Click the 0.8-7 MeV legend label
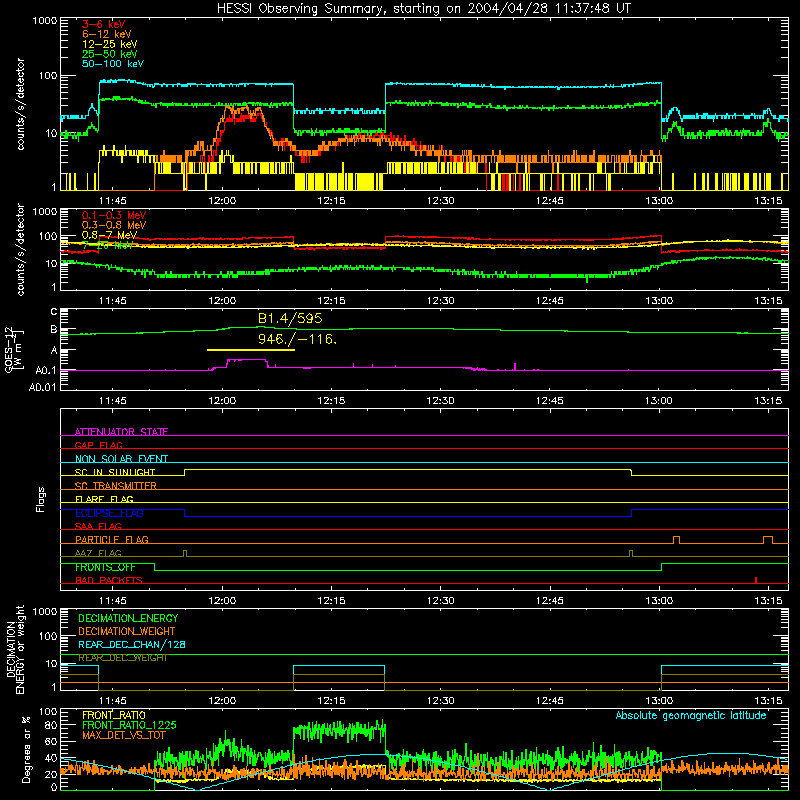Viewport: 800px width, 800px height. click(109, 235)
